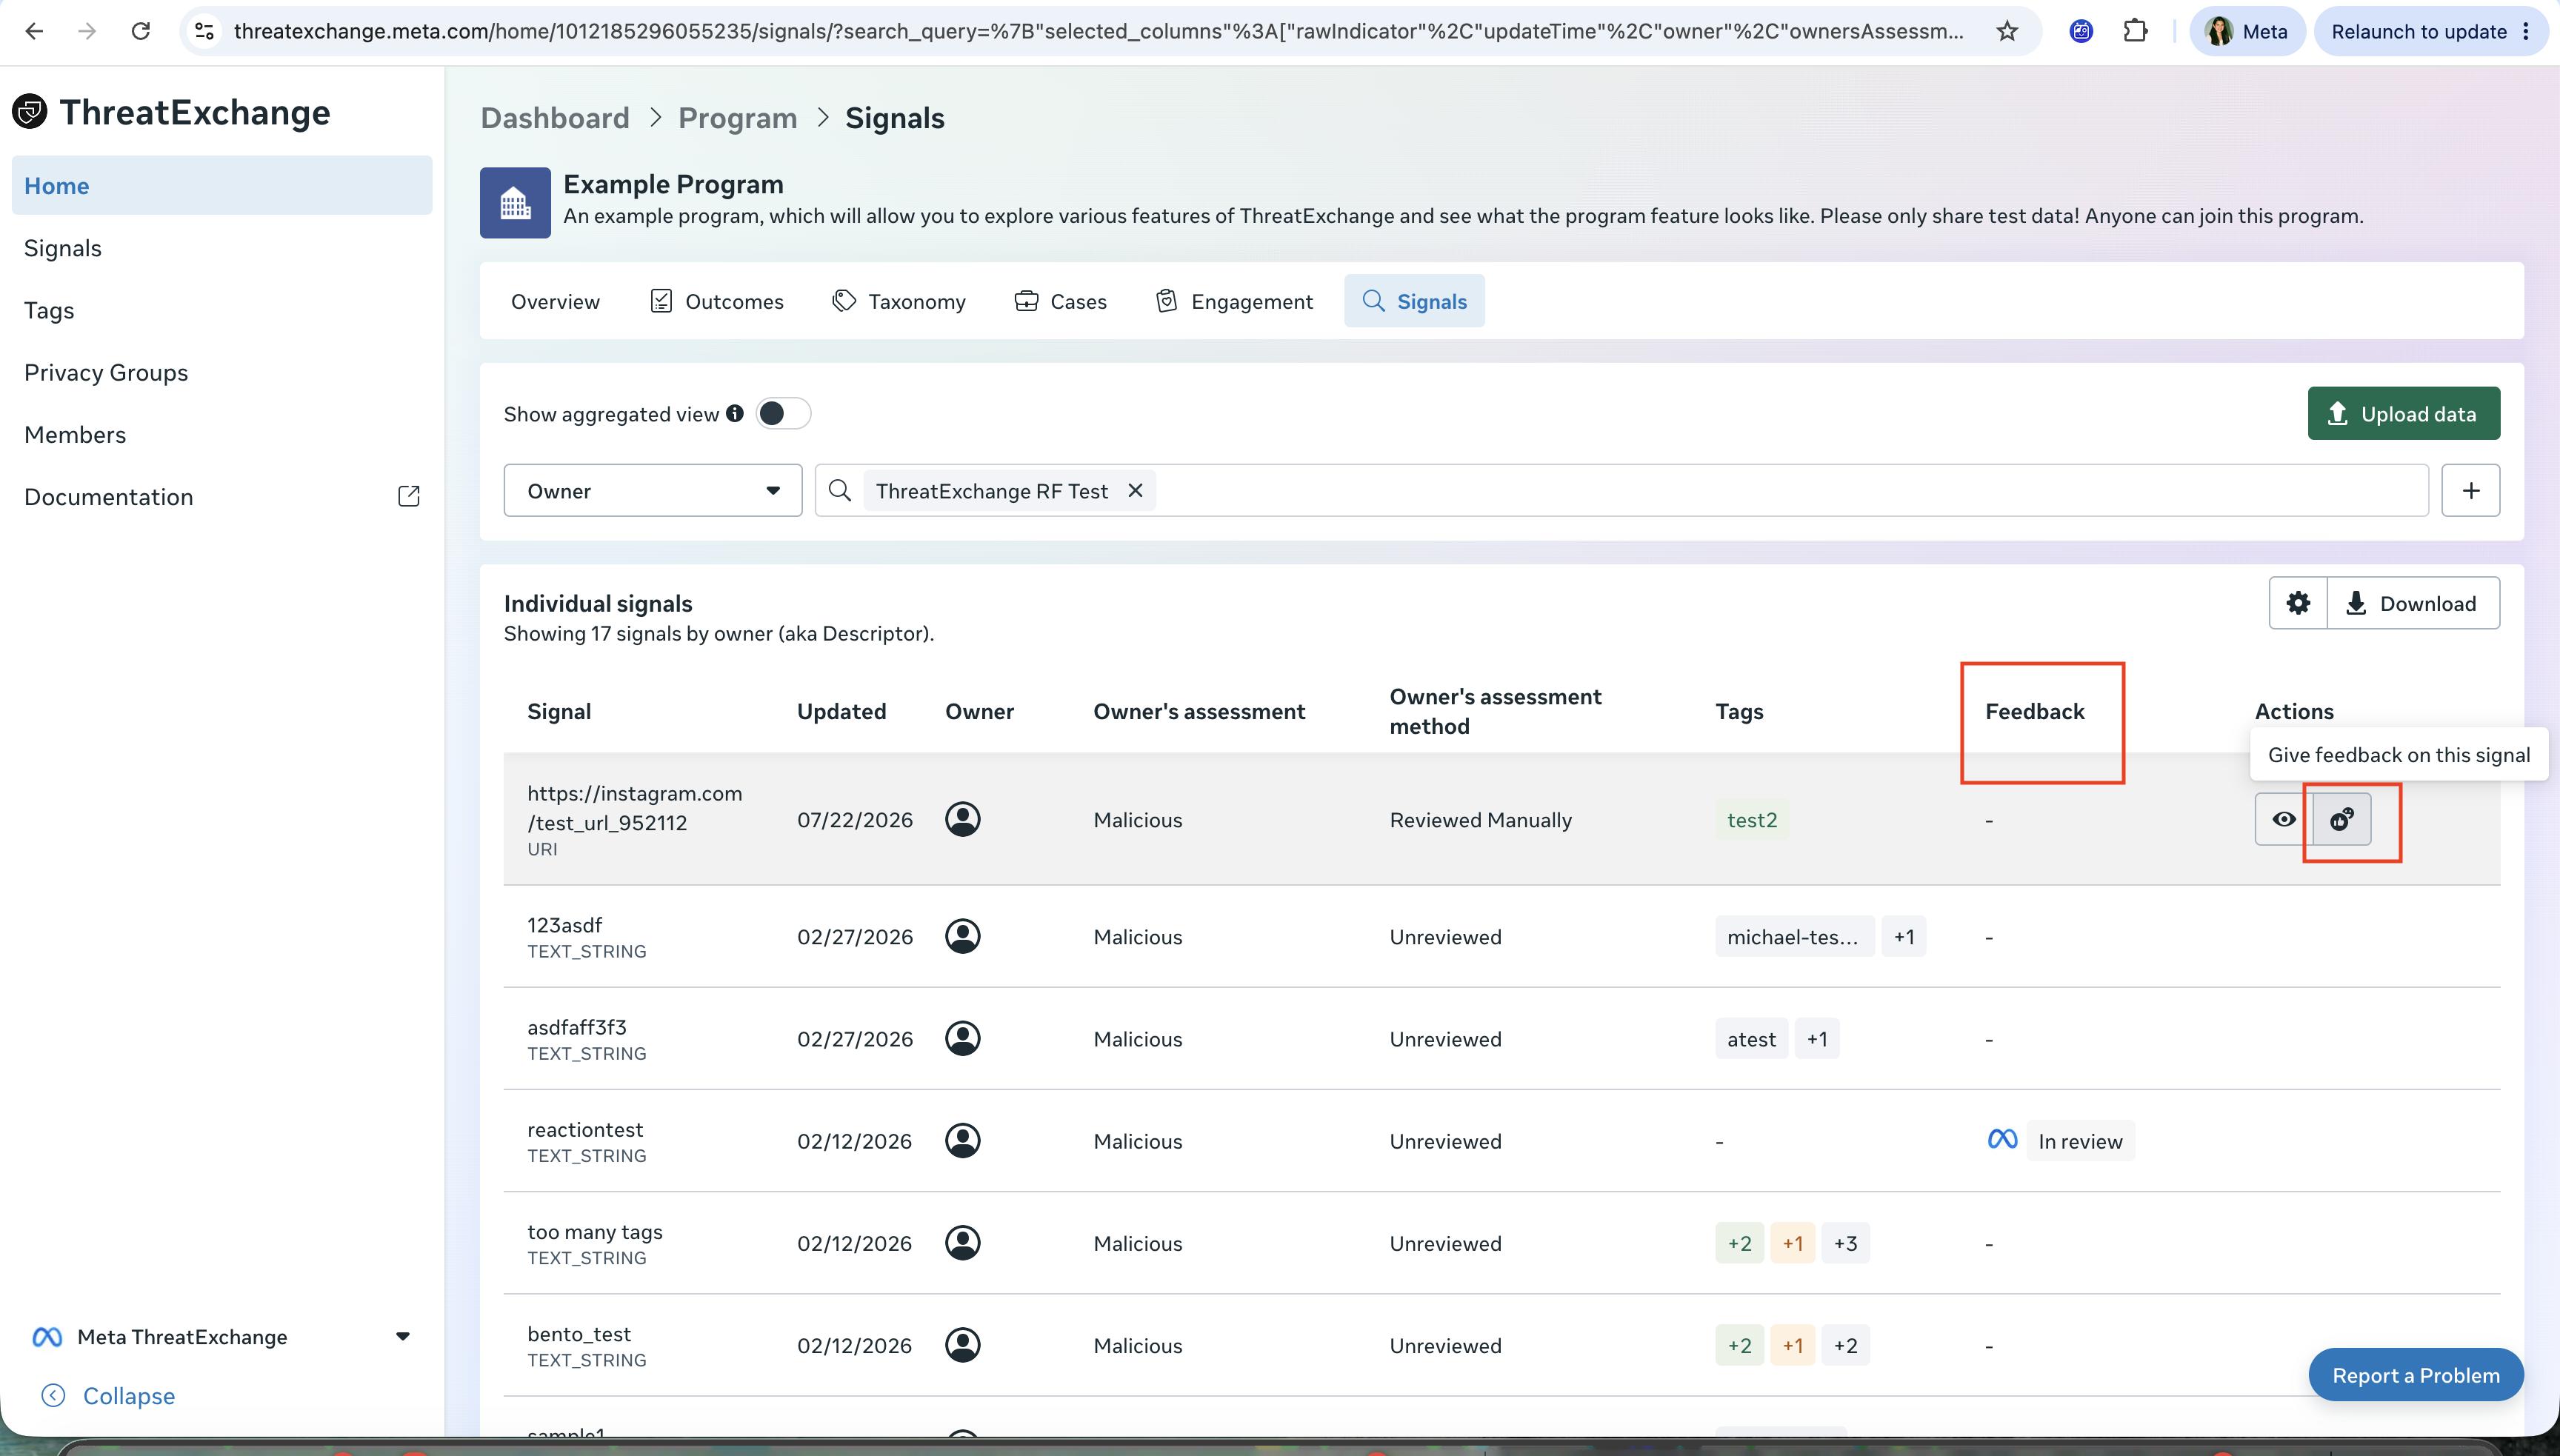View details of the instagram.com signal

tap(2284, 819)
